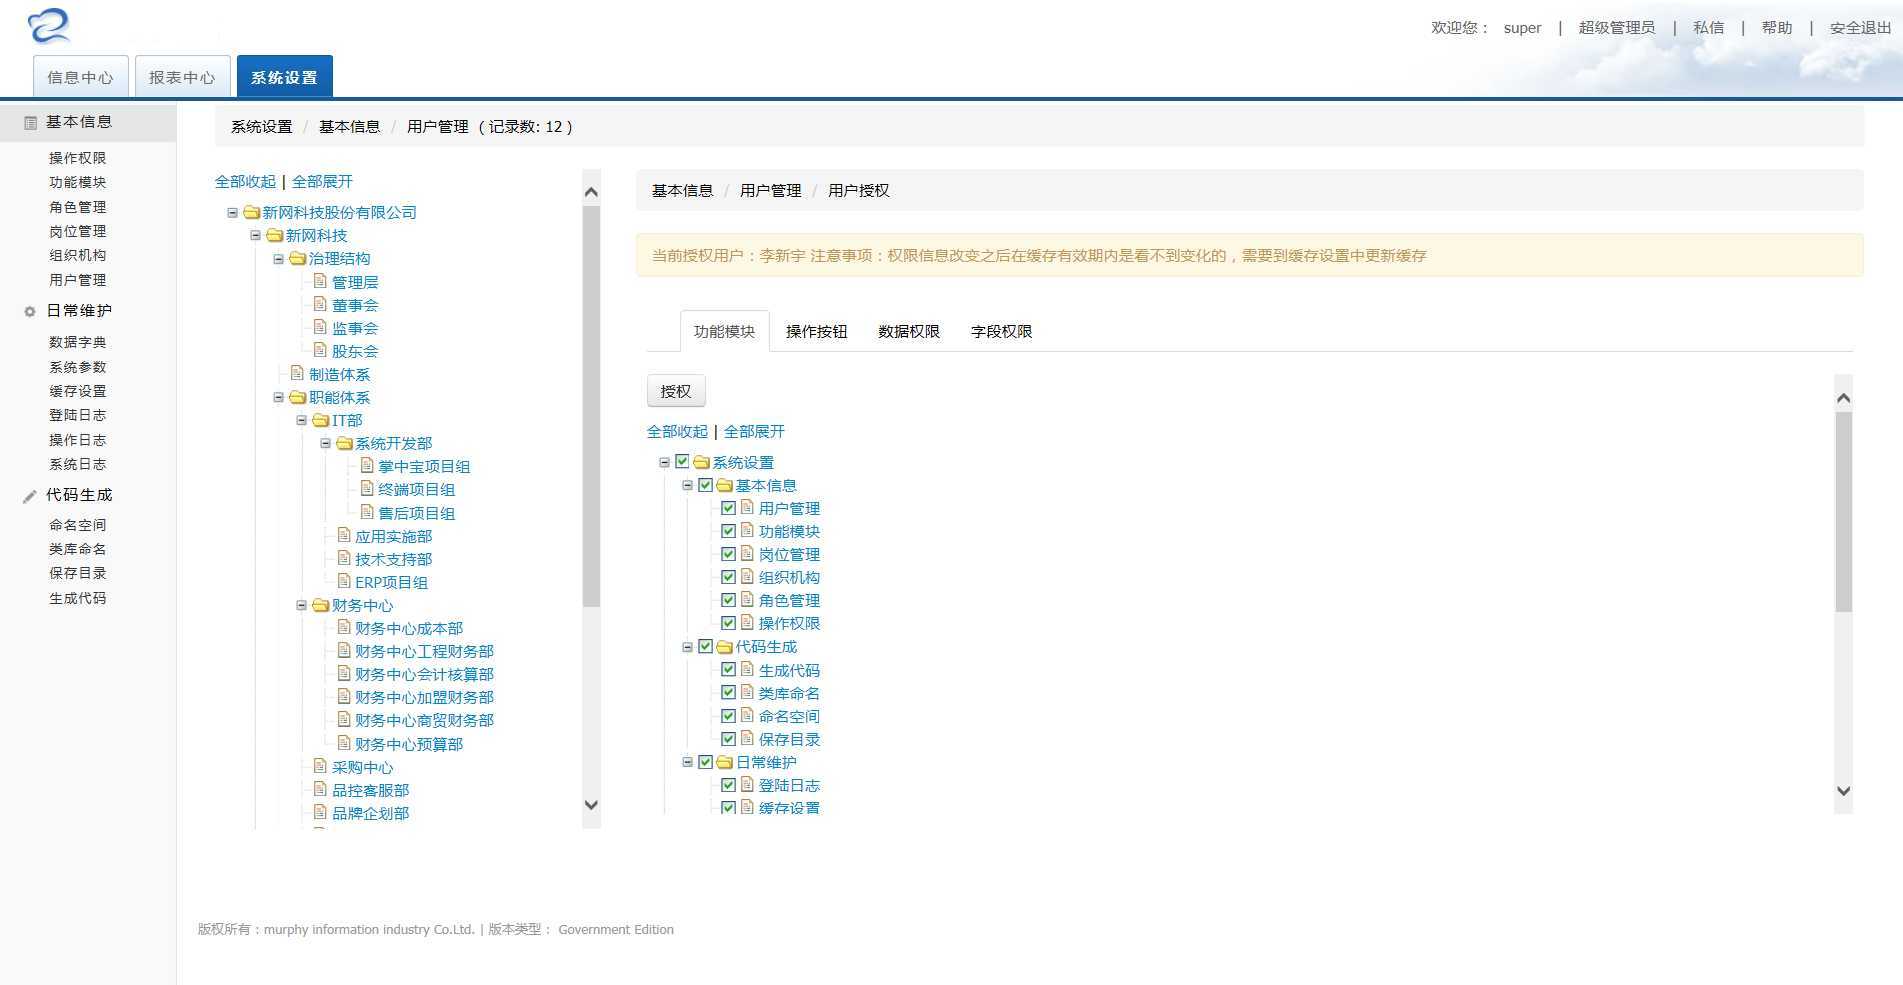
Task: Click the permission tree scrollbar thumb
Action: point(1844,511)
